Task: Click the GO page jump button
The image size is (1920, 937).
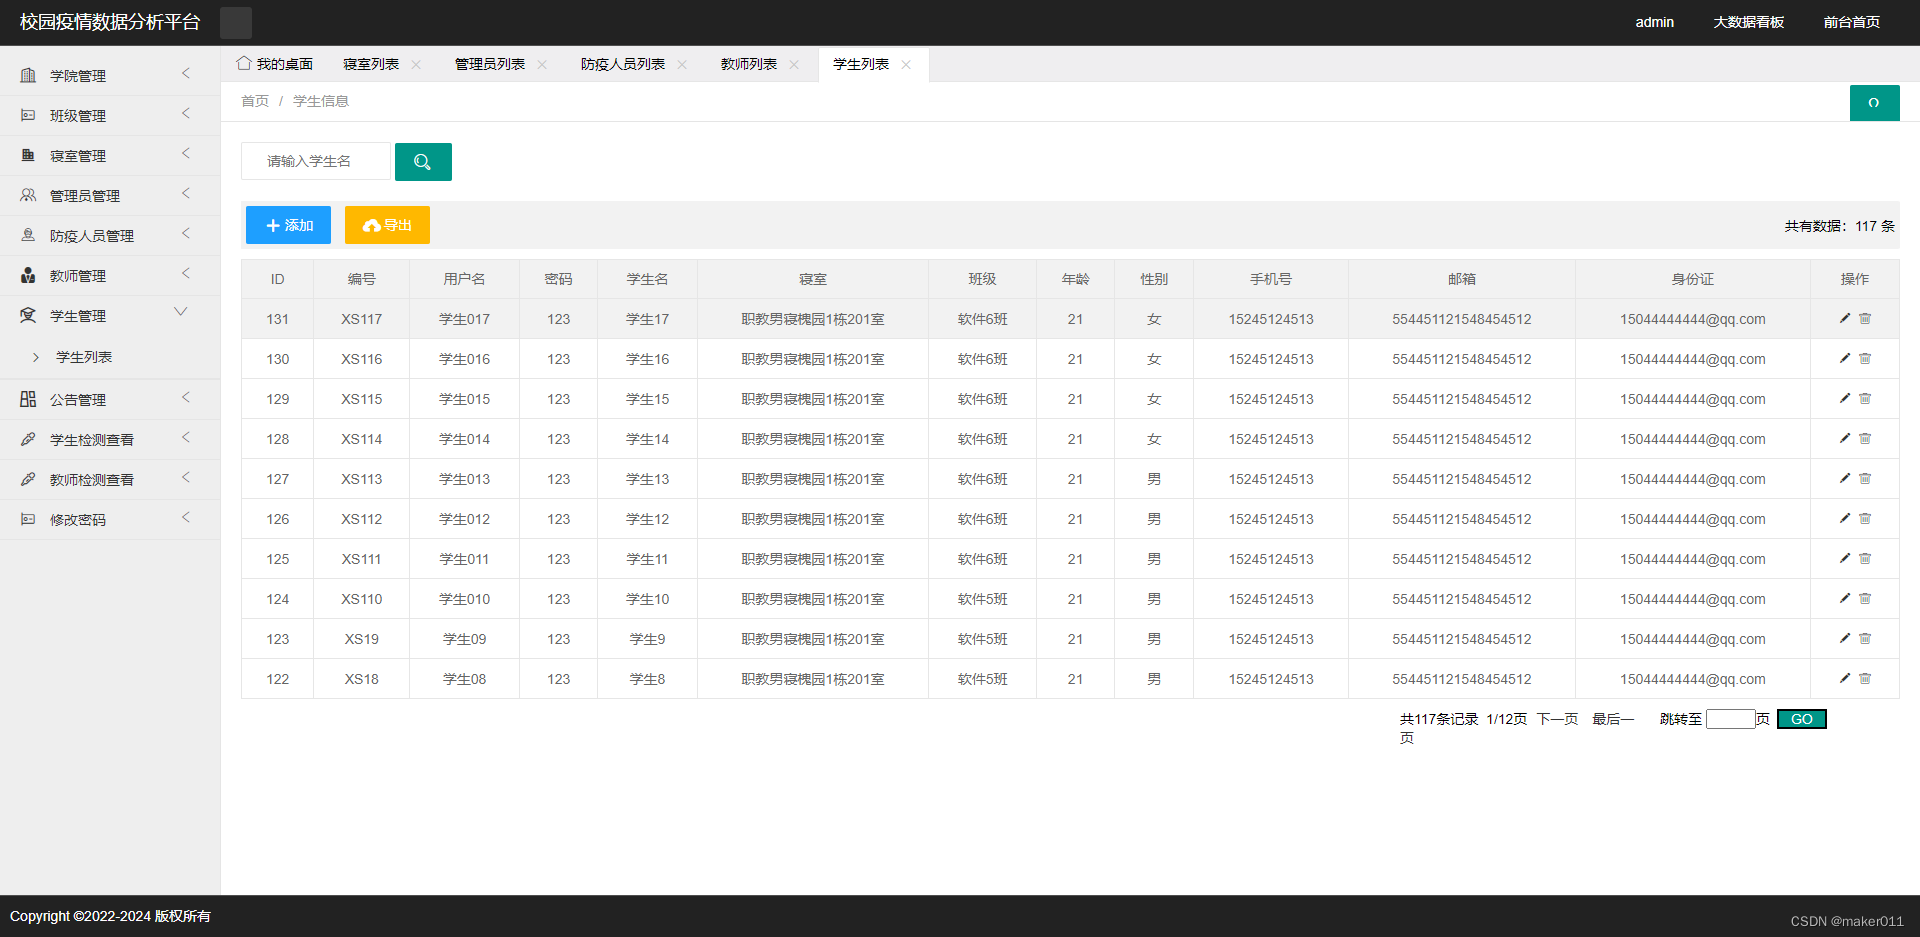Action: [1802, 719]
